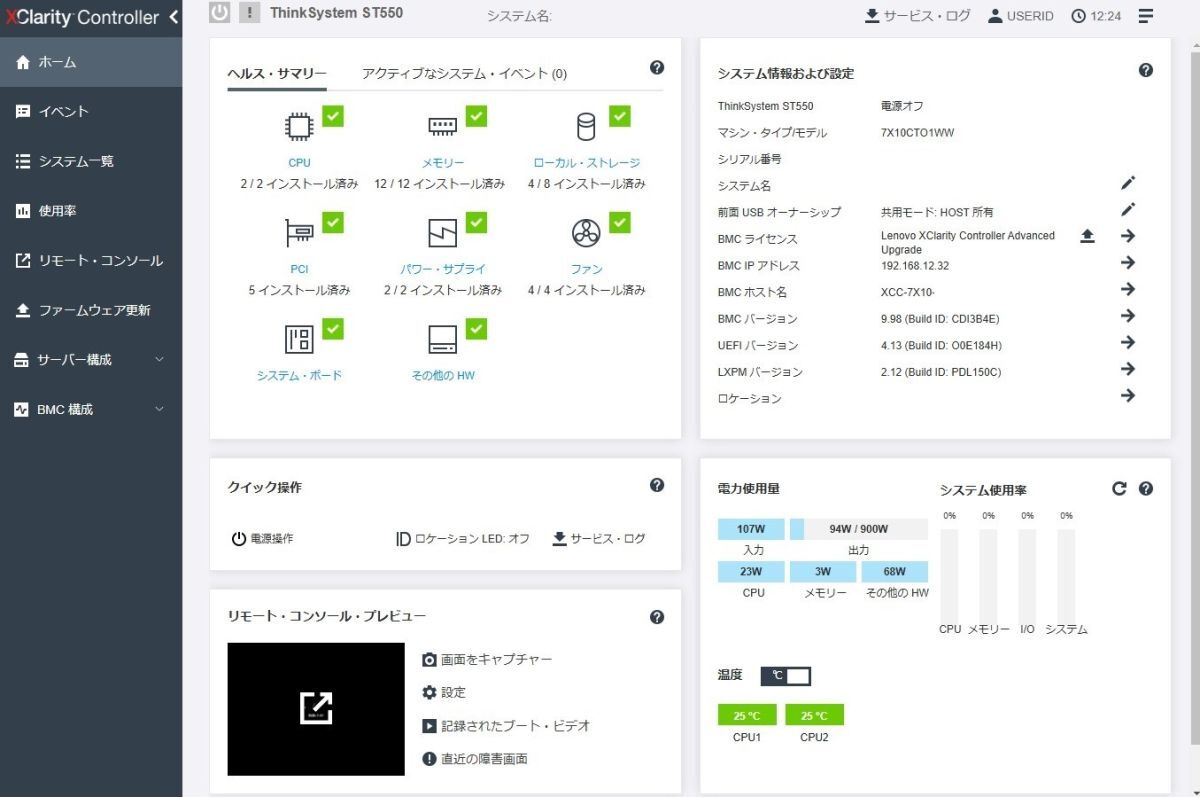
Task: Open the ホーム menu item
Action: (x=91, y=62)
